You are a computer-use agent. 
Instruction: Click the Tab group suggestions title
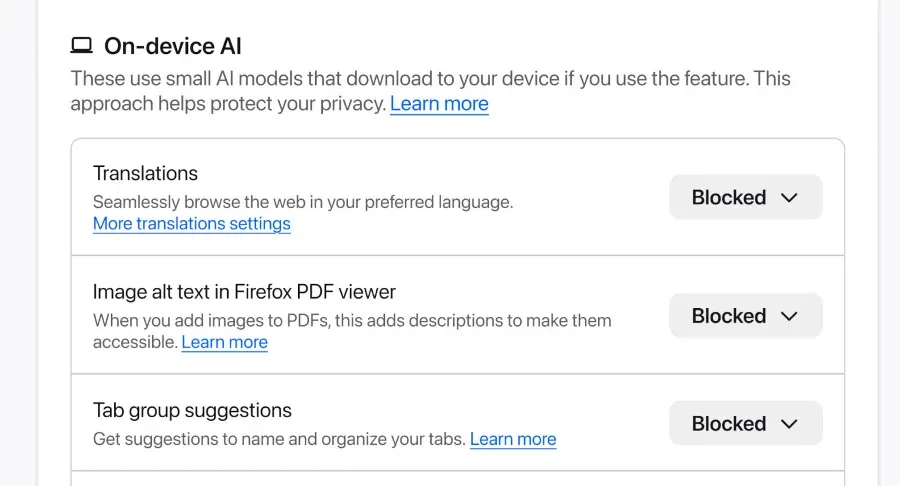[192, 410]
